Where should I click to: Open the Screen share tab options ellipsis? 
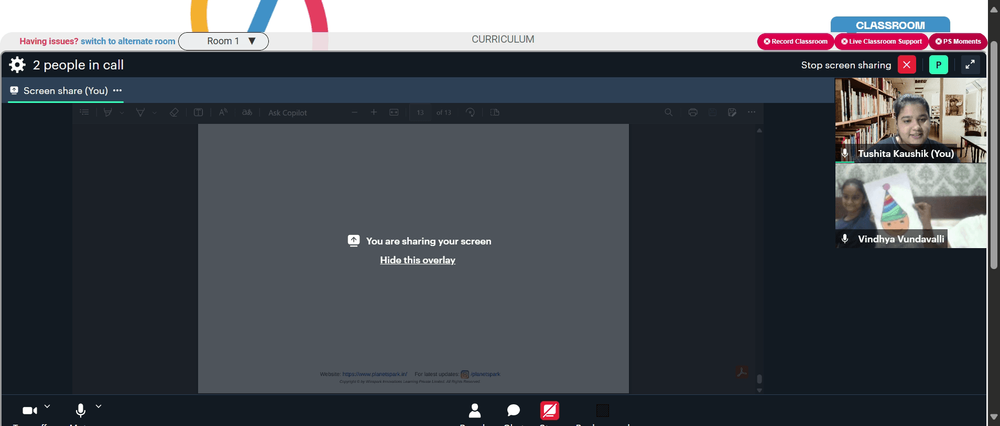(117, 91)
